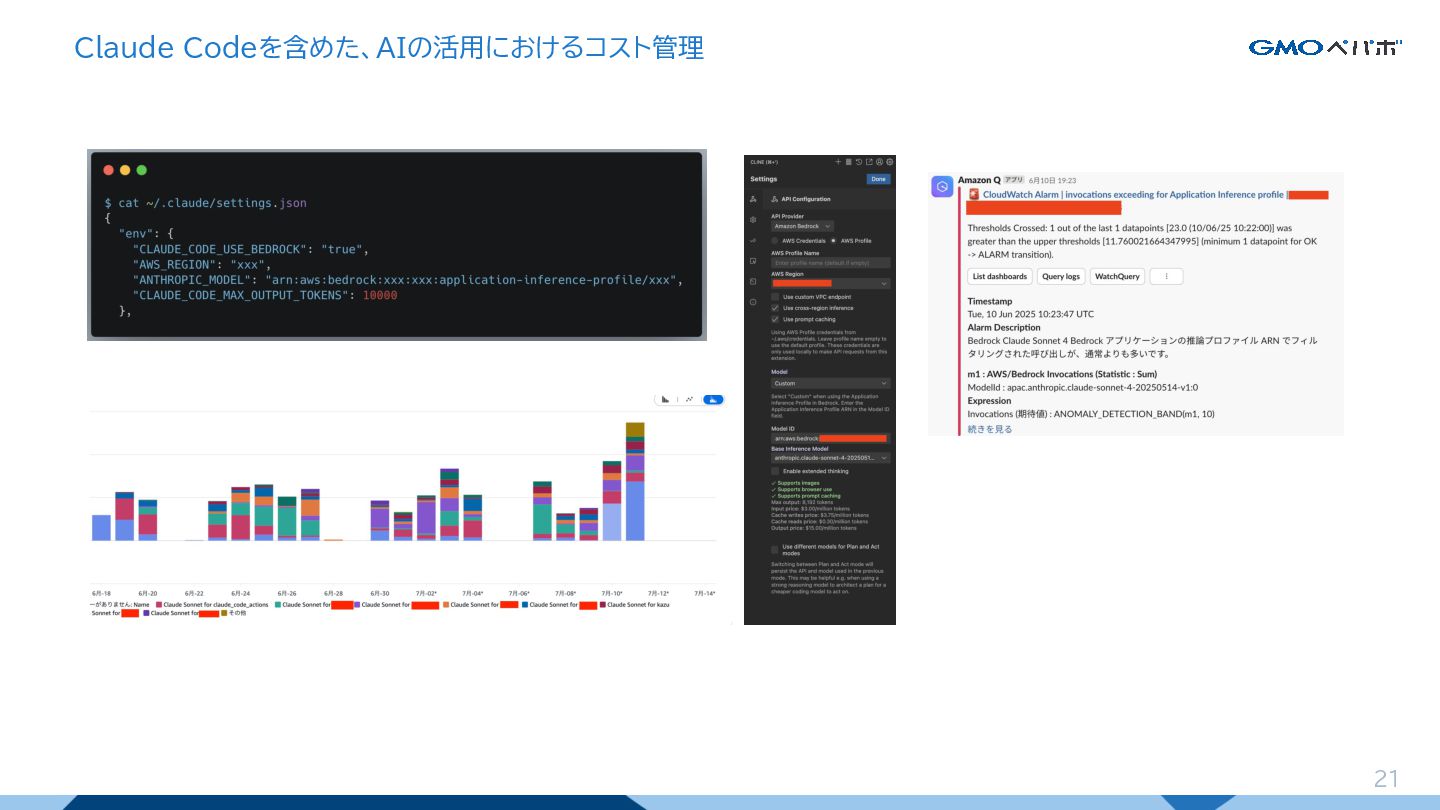The width and height of the screenshot is (1440, 810).
Task: Click the open-in-editor popout icon in Cline
Action: click(869, 161)
